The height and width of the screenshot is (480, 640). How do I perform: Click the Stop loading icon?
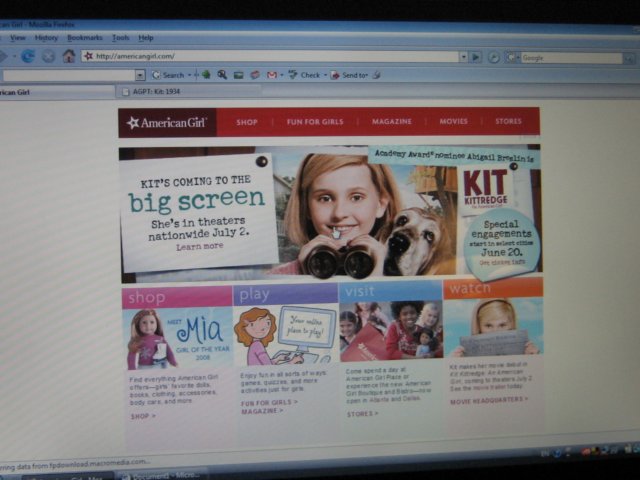pos(48,56)
